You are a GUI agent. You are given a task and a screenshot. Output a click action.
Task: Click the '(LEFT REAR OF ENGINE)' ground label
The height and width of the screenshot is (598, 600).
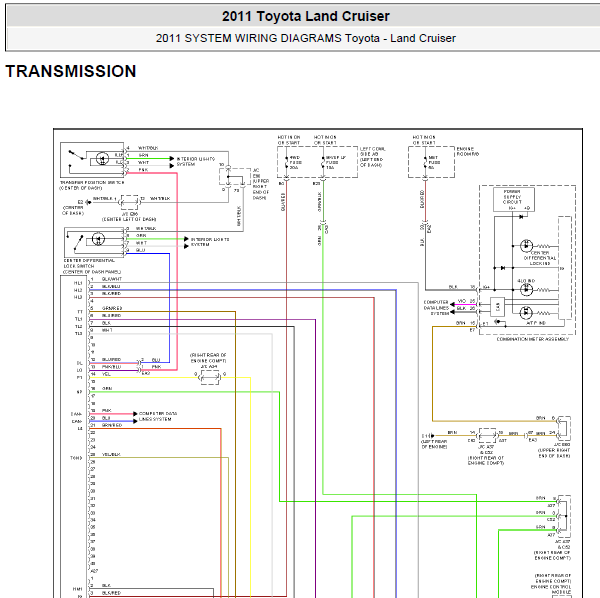pos(434,444)
